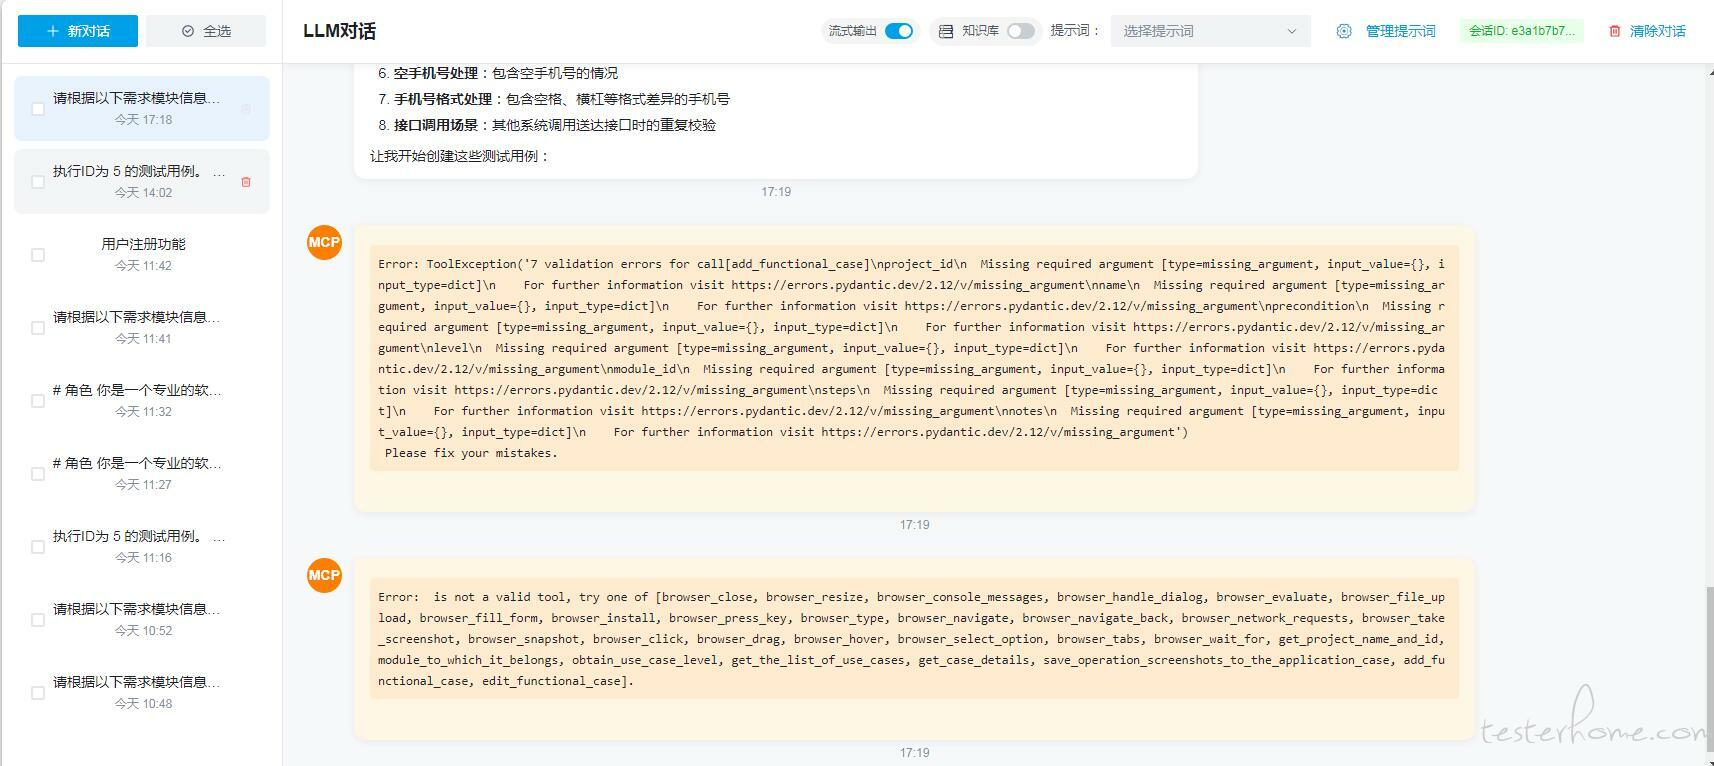The image size is (1714, 766).
Task: Click the red trash icon on 14:02 conversation
Action: tap(246, 182)
